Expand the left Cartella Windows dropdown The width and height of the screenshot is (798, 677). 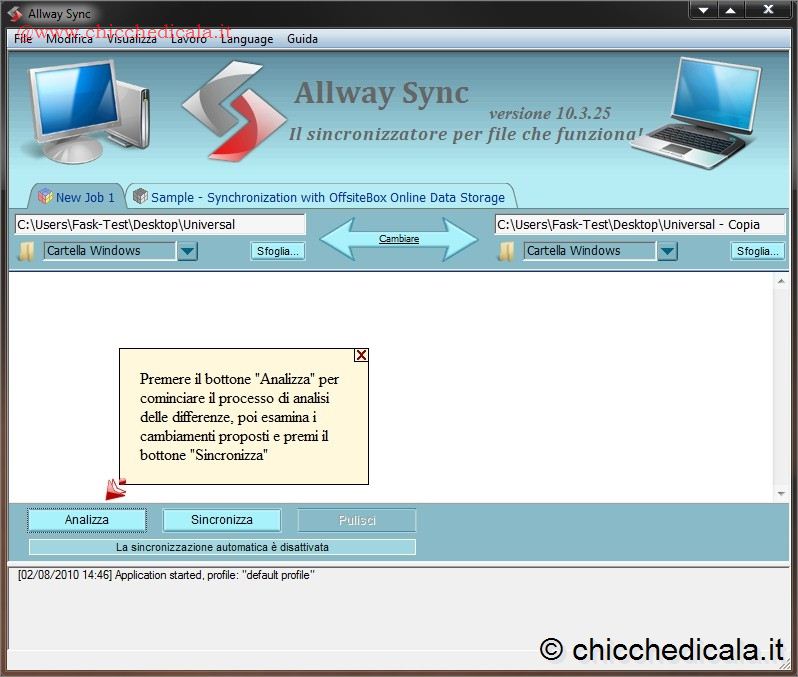click(187, 251)
